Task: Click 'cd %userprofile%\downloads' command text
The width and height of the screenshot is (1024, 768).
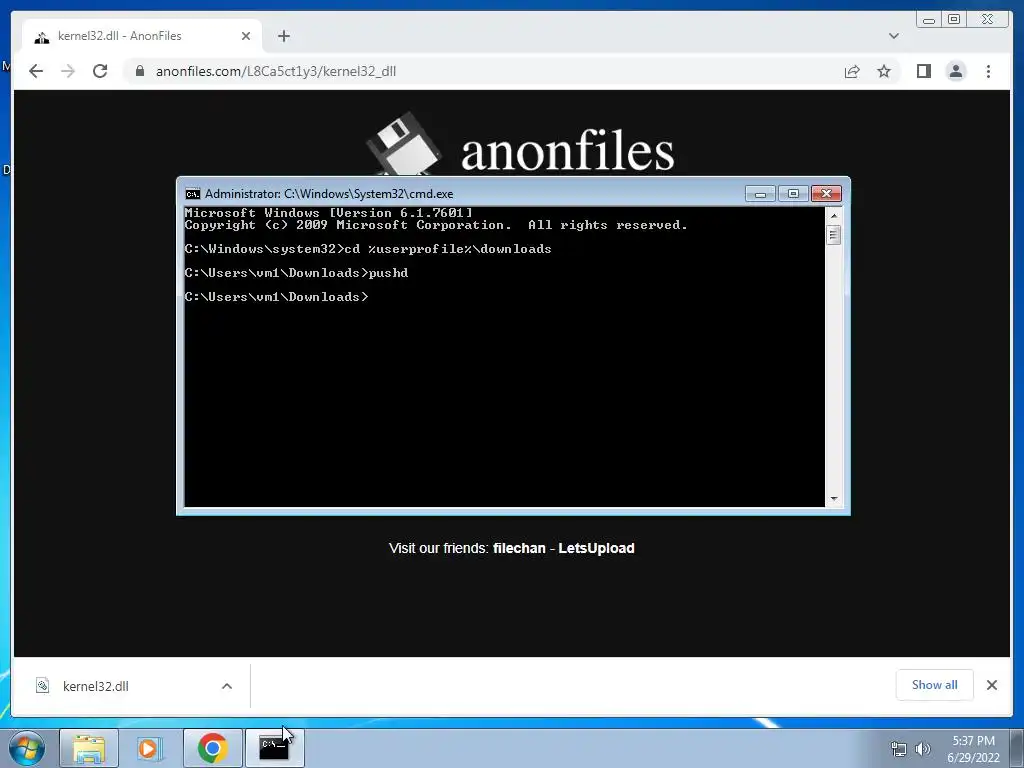Action: point(448,249)
